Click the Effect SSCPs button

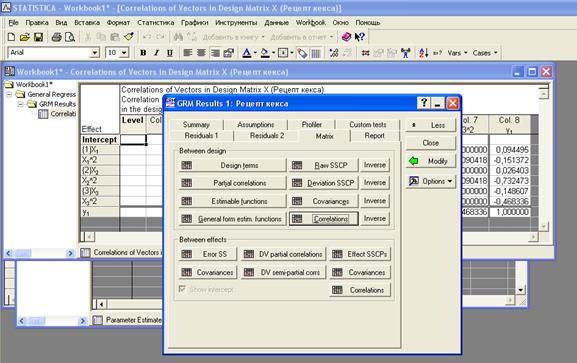point(360,254)
